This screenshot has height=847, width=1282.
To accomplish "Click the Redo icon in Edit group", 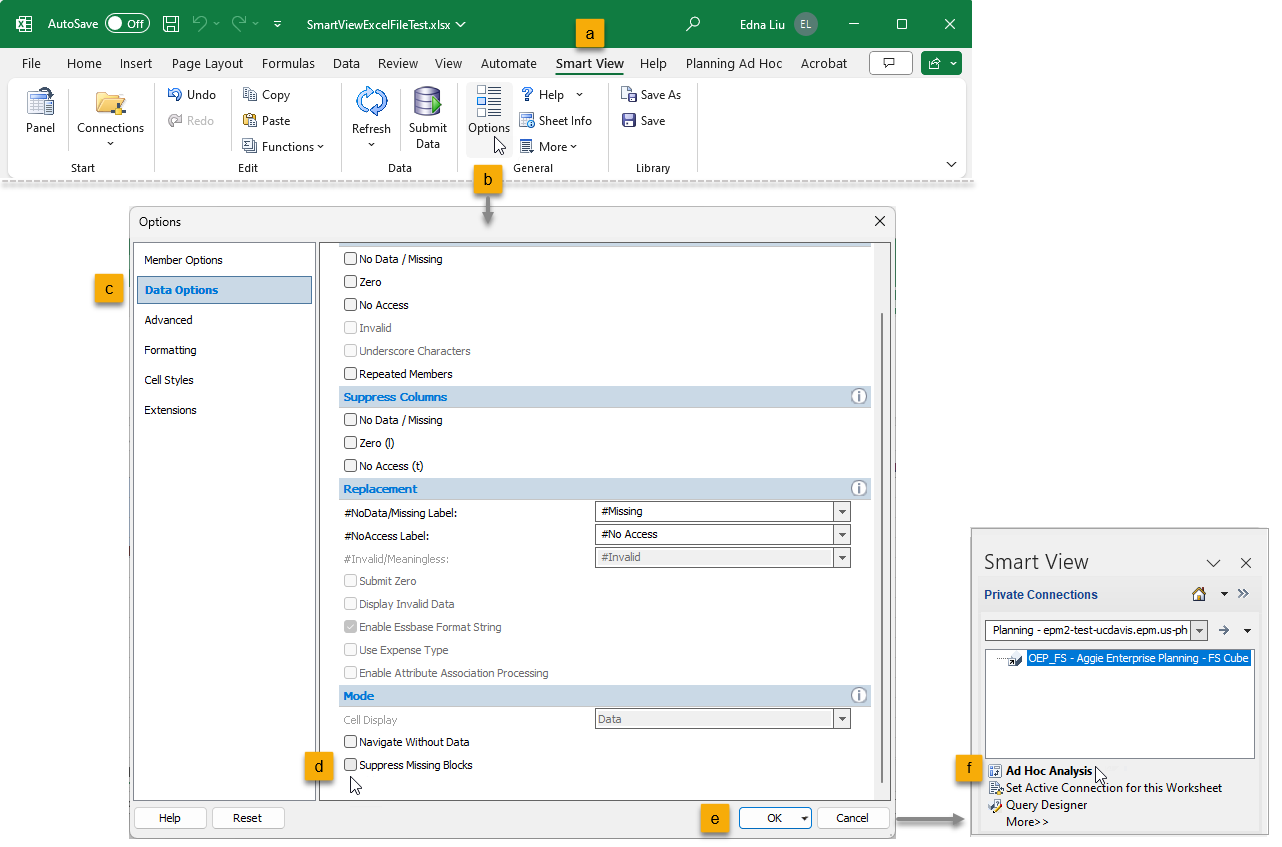I will coord(174,120).
